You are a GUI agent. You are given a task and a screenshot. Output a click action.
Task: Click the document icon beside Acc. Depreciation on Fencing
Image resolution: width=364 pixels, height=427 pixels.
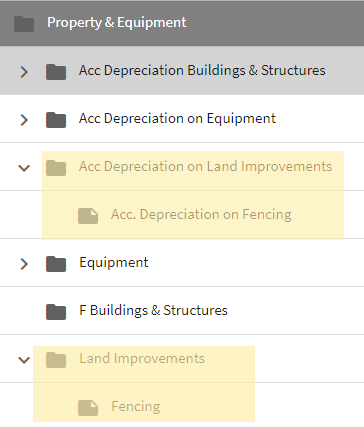[x=88, y=216]
